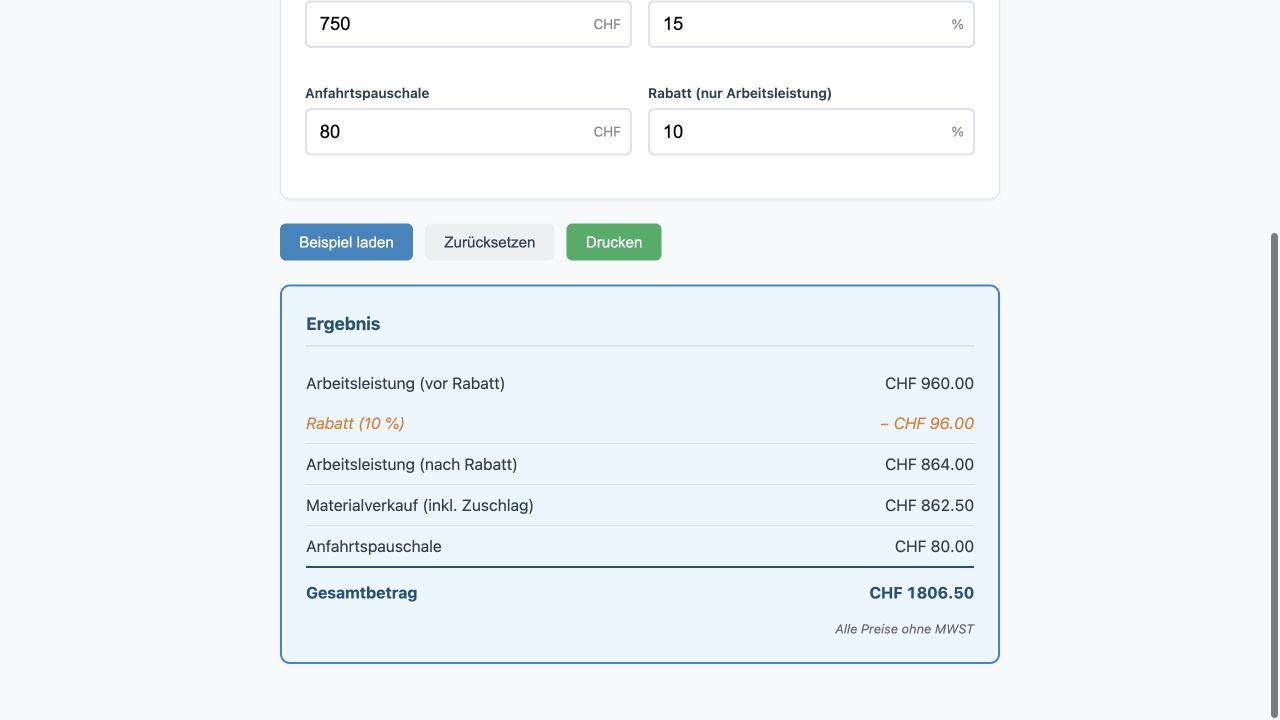Click the Anfahrtspauschale row in Ergebnis
1280x720 pixels.
point(640,547)
